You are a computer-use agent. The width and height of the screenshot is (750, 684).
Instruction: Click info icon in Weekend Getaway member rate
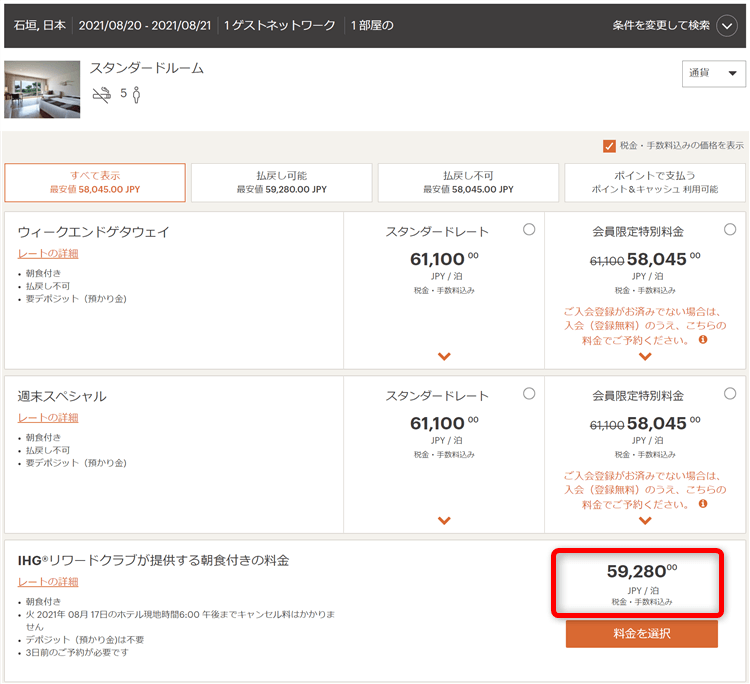click(x=703, y=340)
